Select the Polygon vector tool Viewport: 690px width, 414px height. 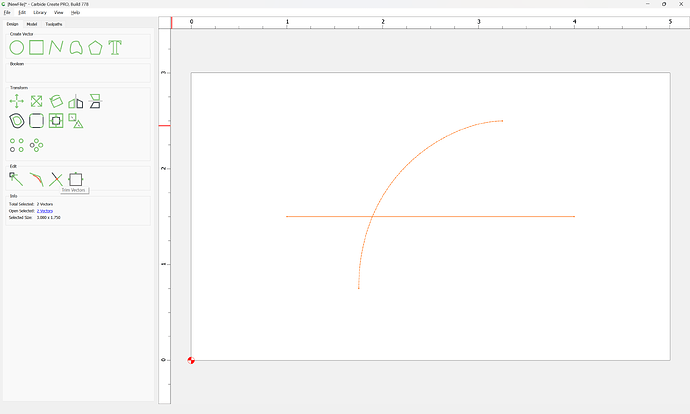point(95,48)
